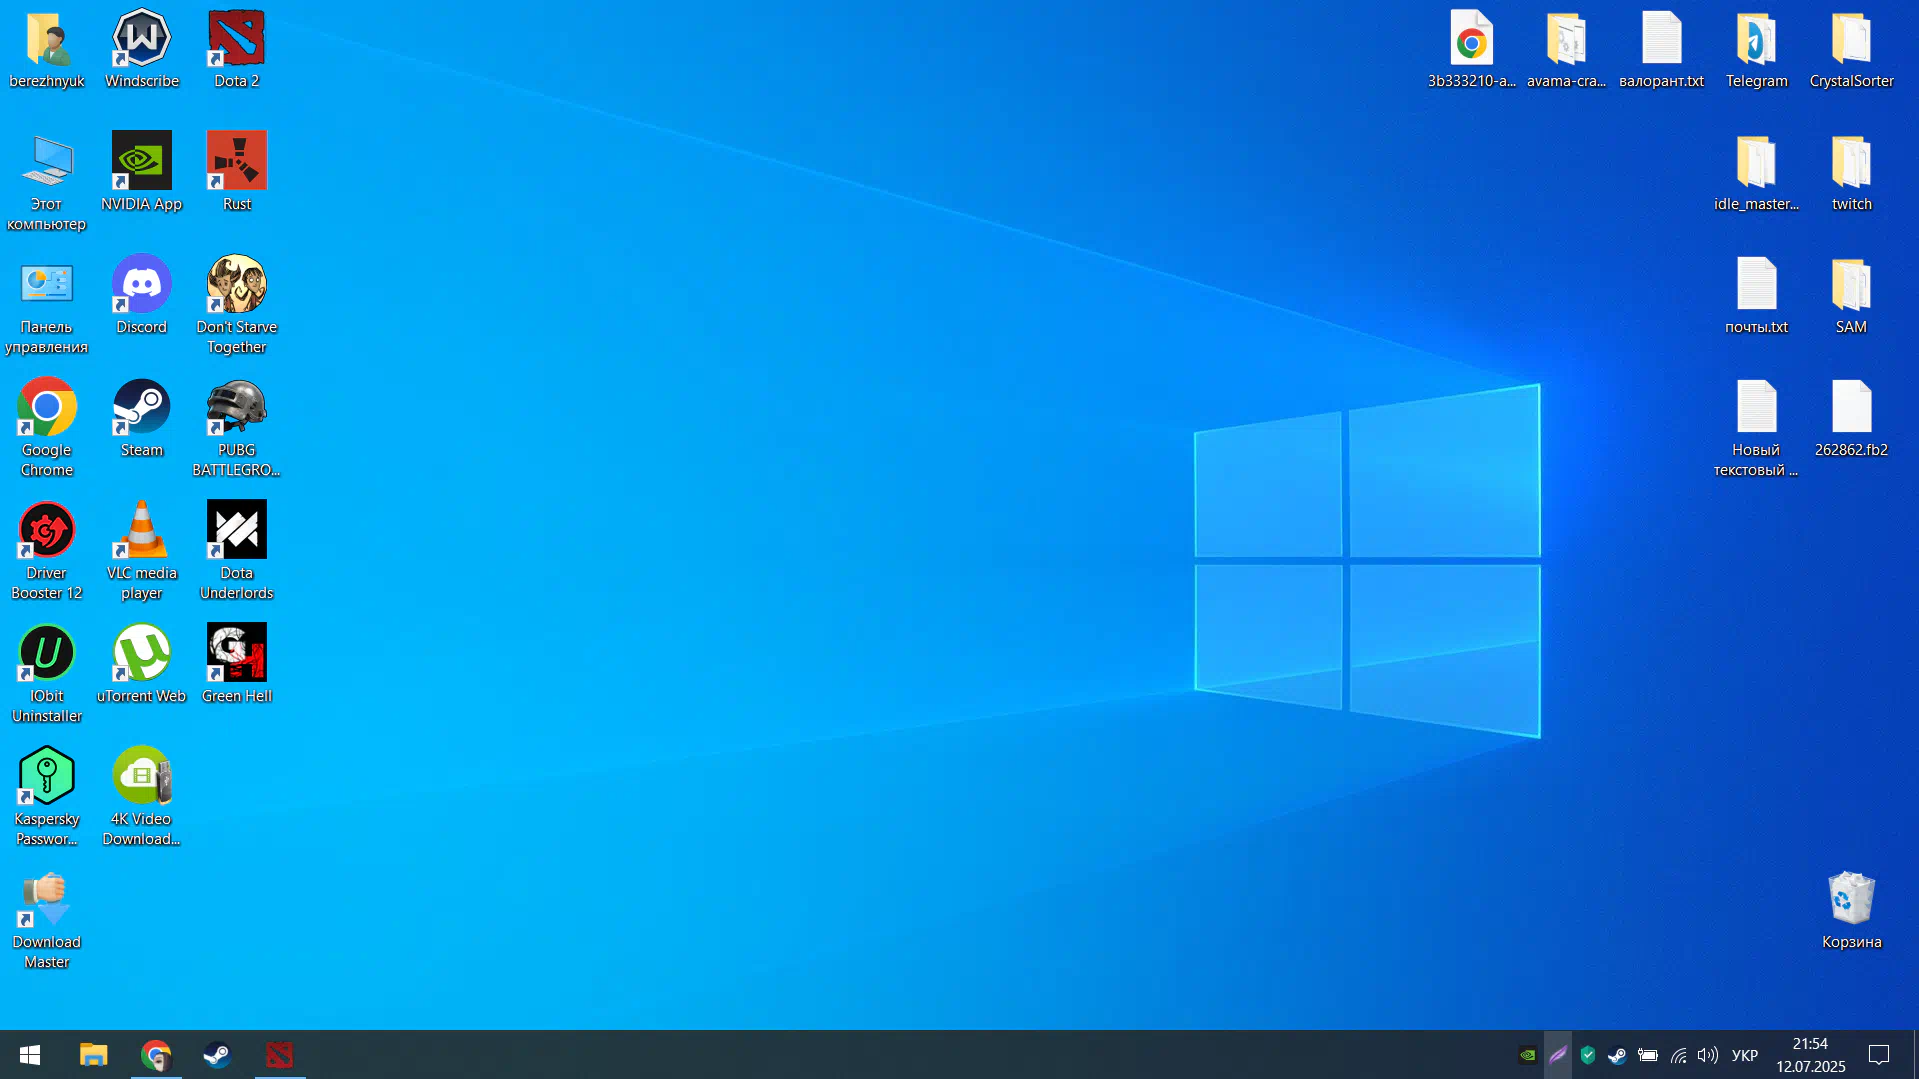This screenshot has height=1079, width=1919.
Task: Select the Telegram folder on desktop
Action: point(1756,49)
